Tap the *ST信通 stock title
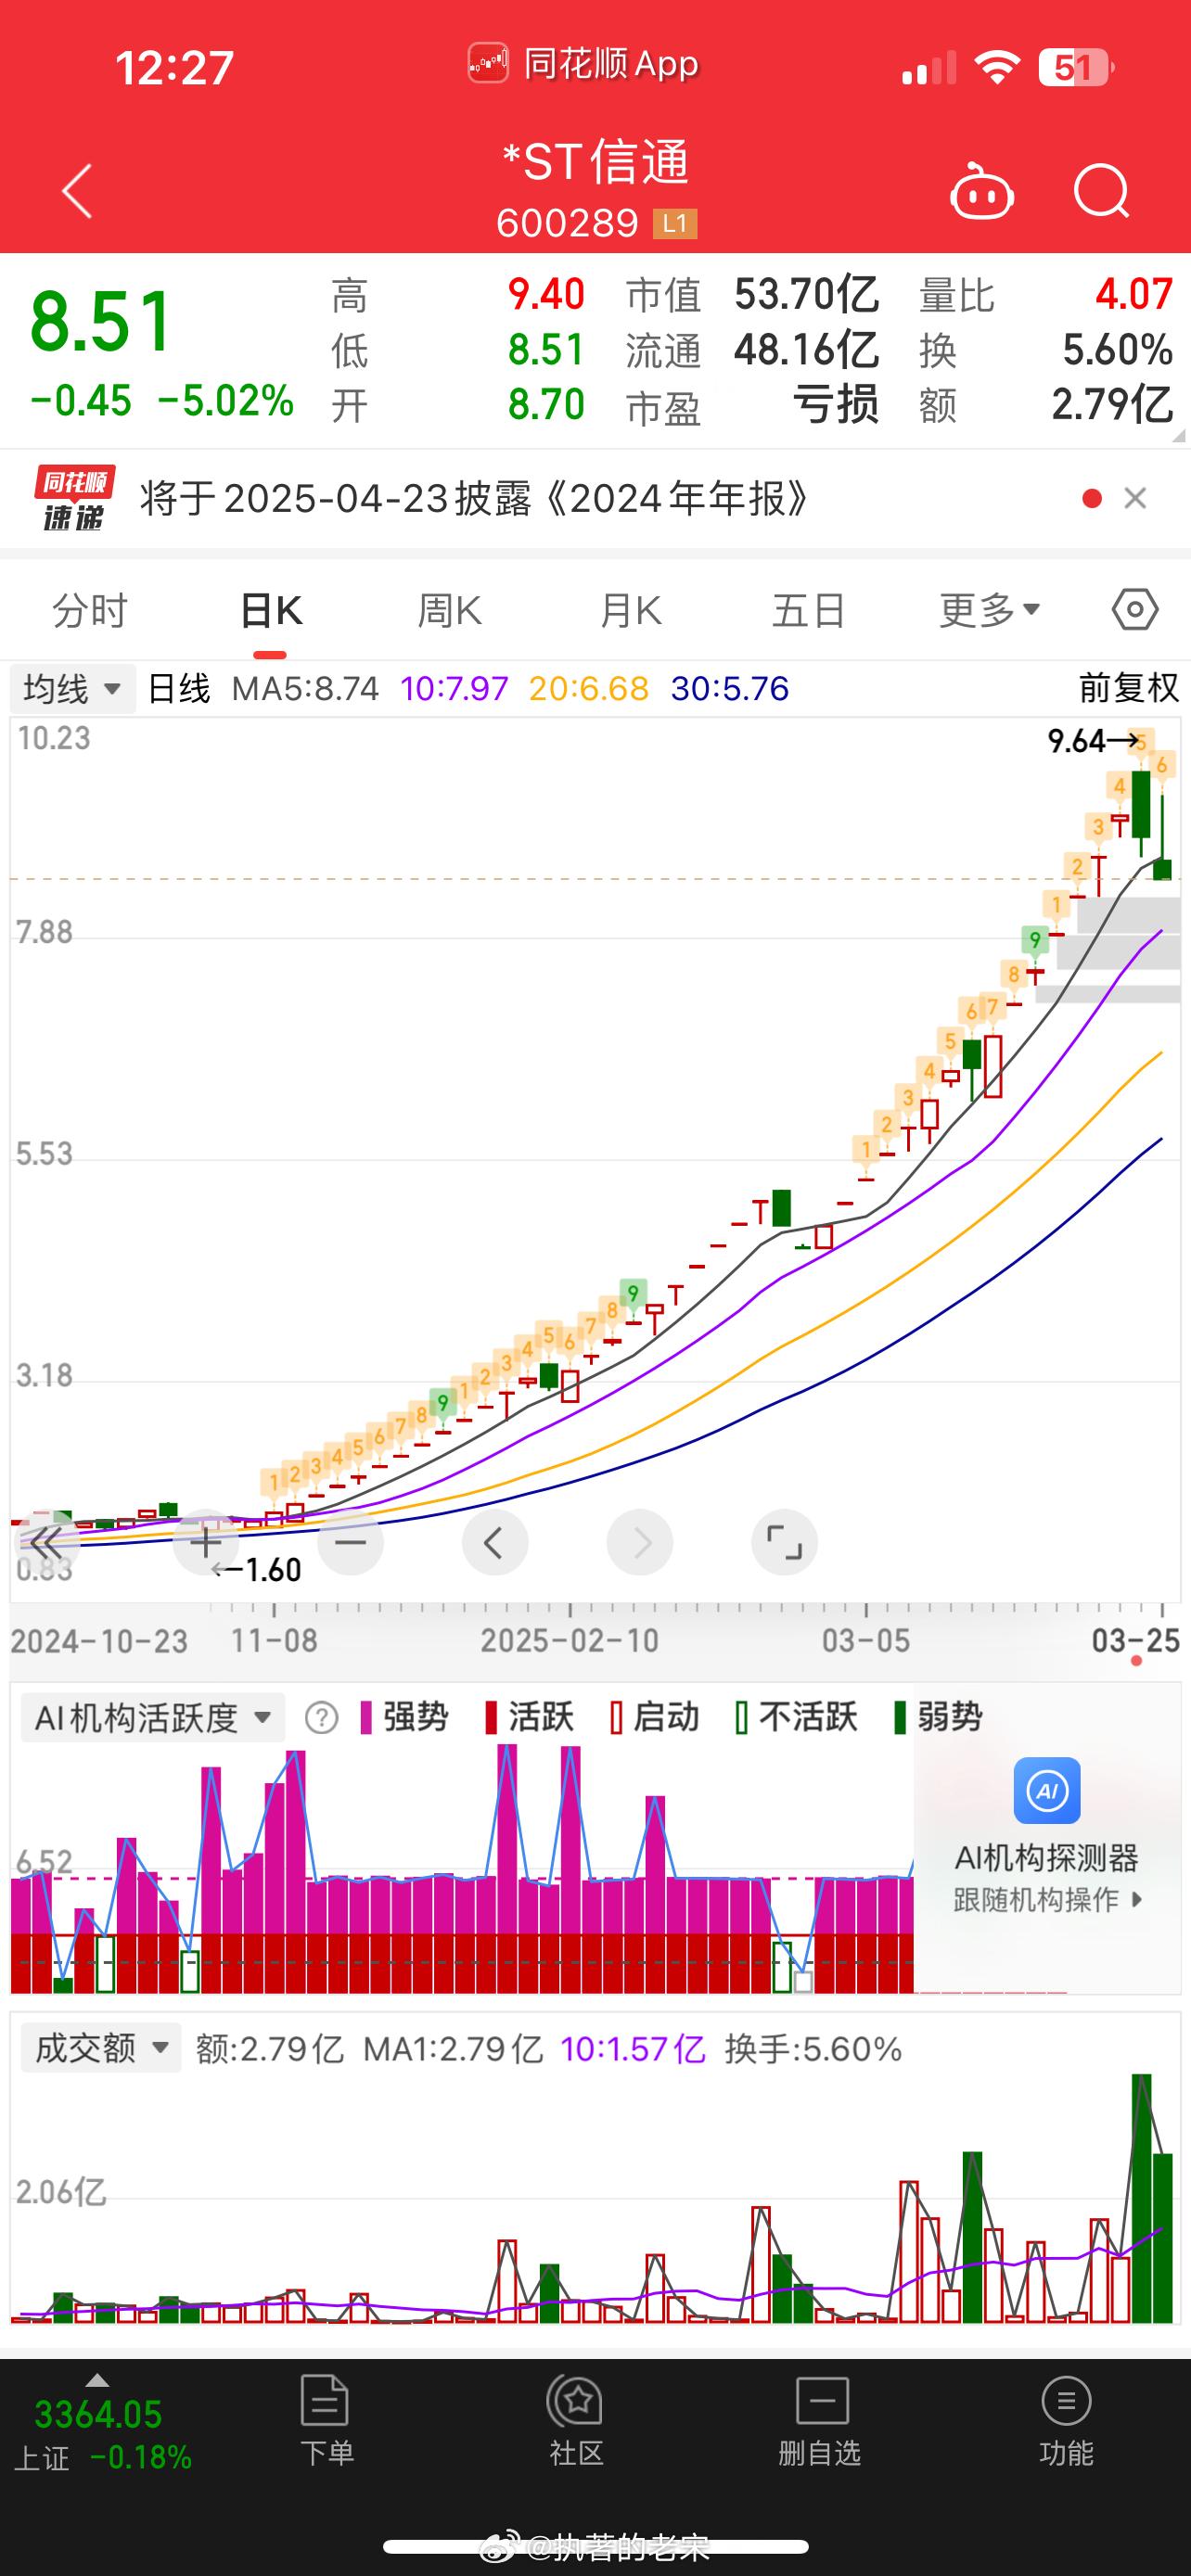 595,161
